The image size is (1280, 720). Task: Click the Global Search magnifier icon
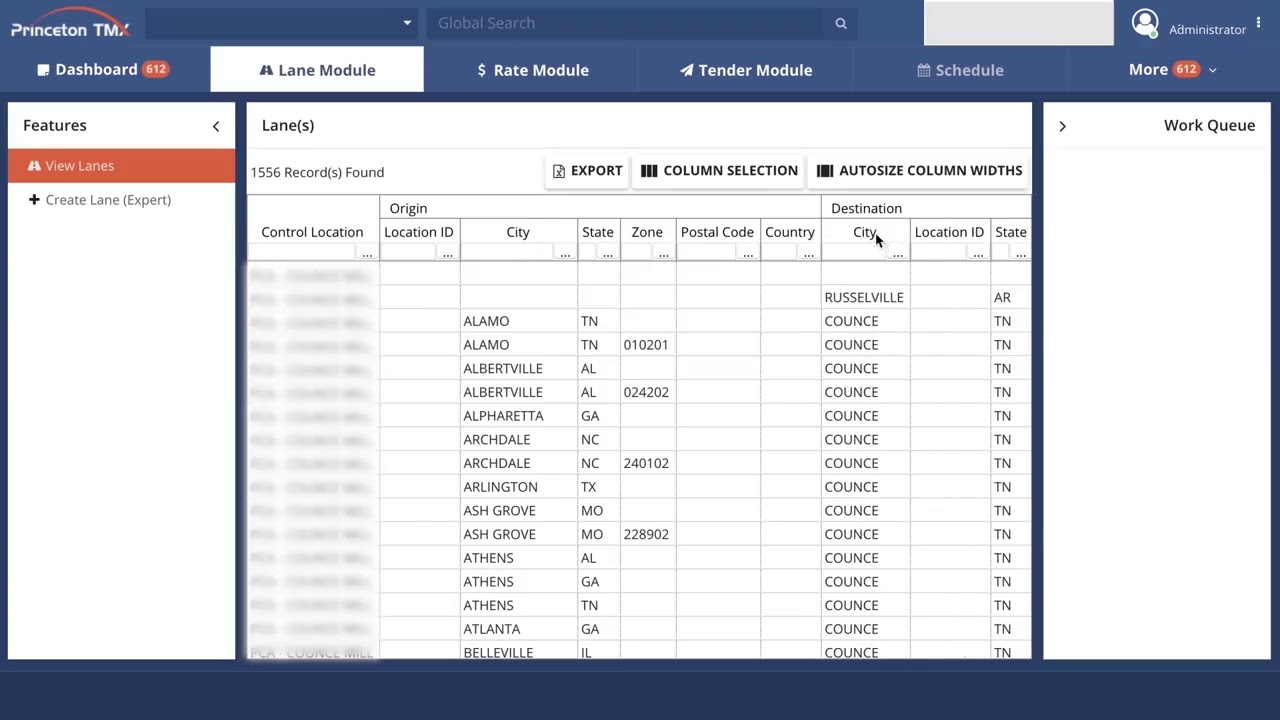point(841,23)
